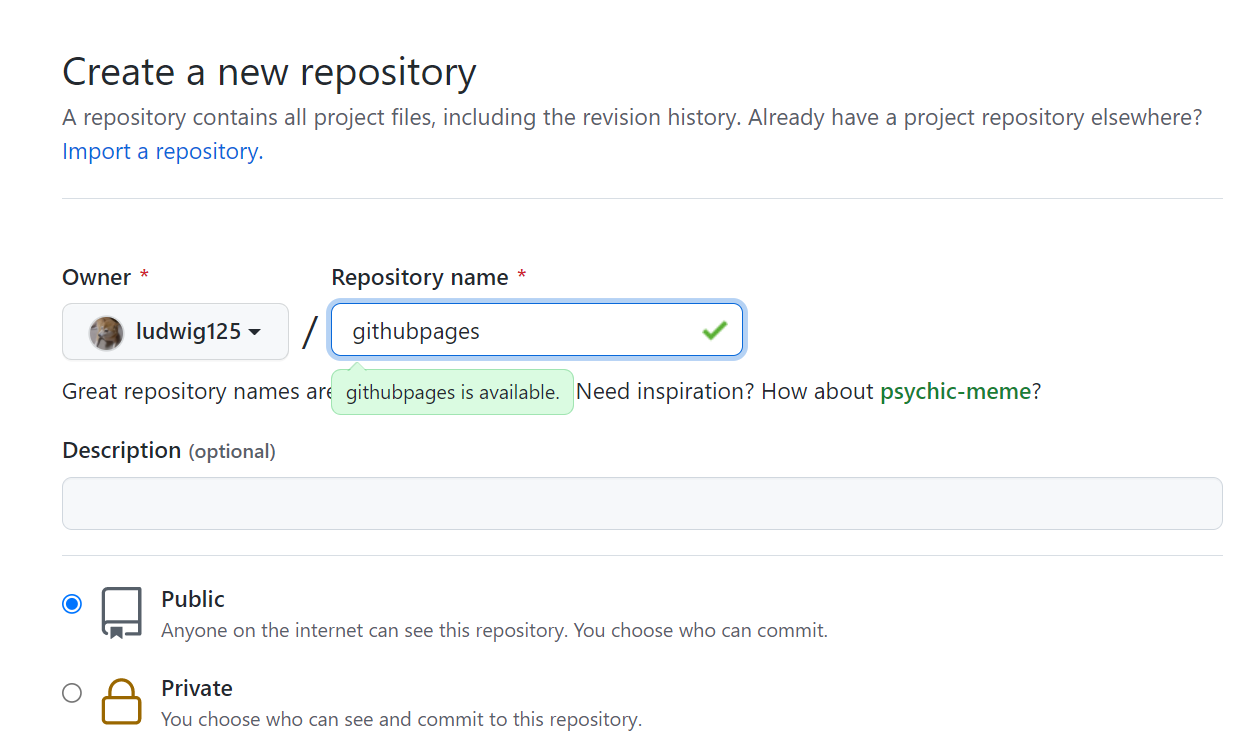Click the Create a new repository heading

point(269,72)
